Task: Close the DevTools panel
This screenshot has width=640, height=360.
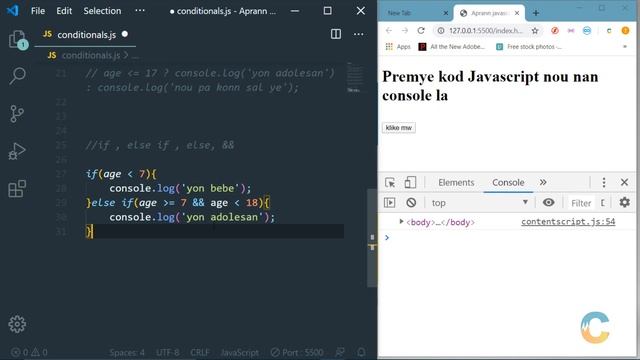Action: 624,182
